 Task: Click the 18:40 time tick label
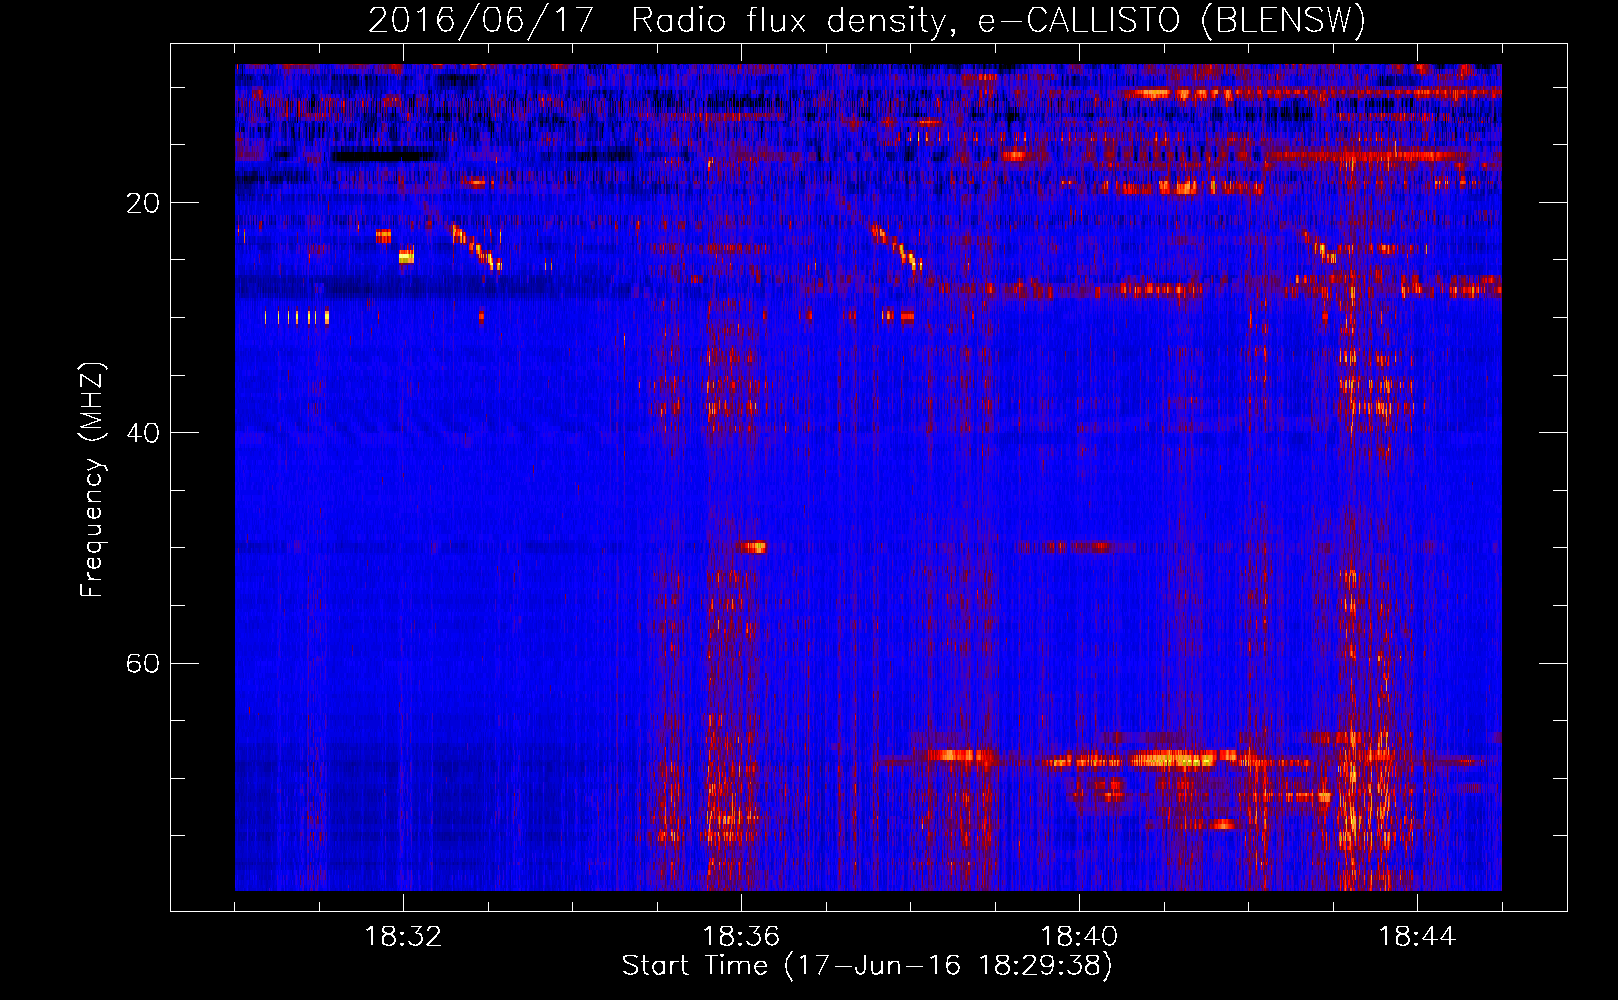(x=1079, y=937)
